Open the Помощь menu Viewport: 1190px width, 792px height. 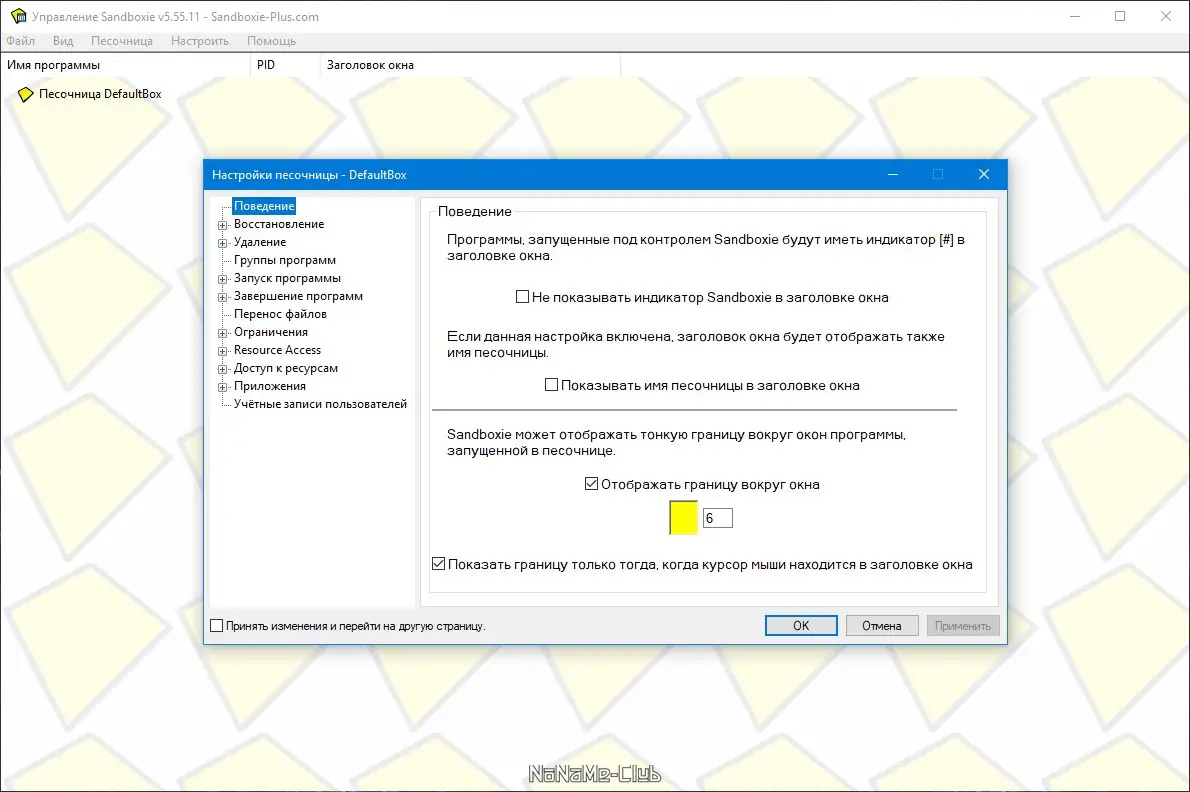coord(271,41)
